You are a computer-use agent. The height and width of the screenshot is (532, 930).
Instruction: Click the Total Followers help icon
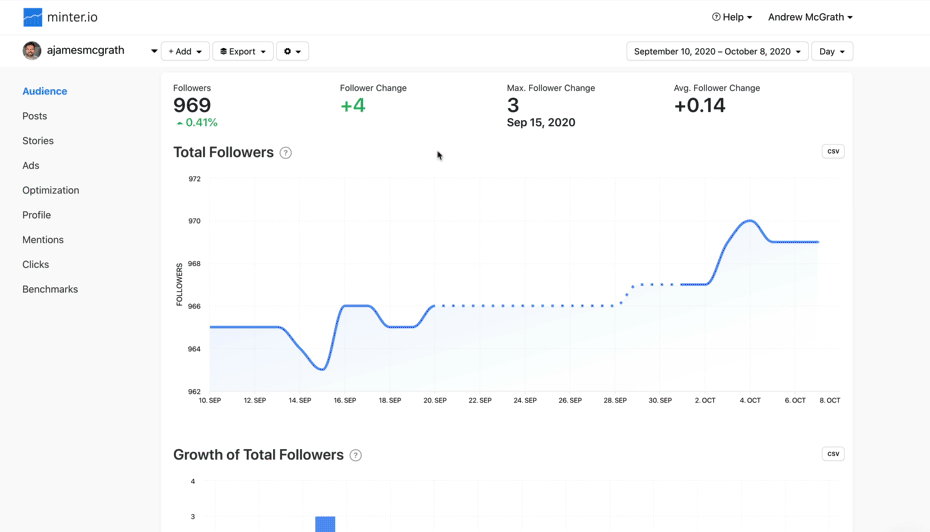click(x=286, y=153)
